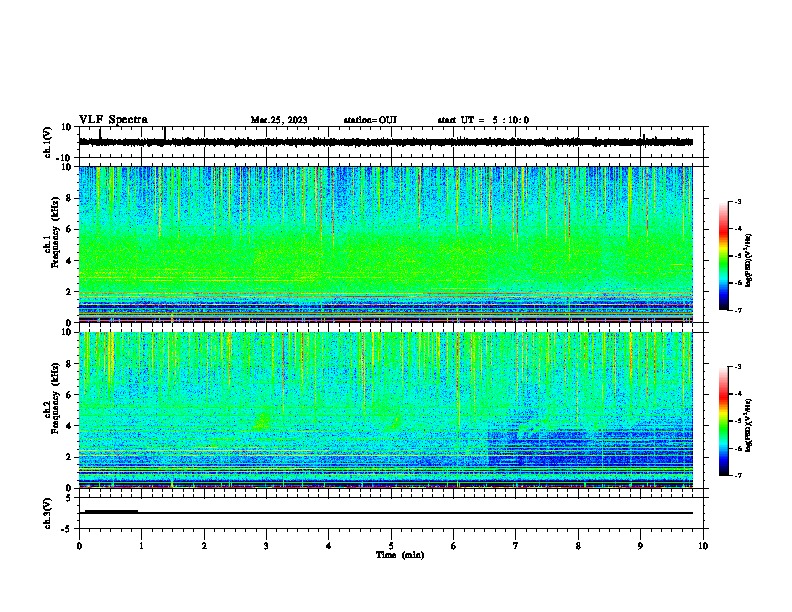
Task: Click the 'Time (min)' axis label
Action: (x=400, y=555)
